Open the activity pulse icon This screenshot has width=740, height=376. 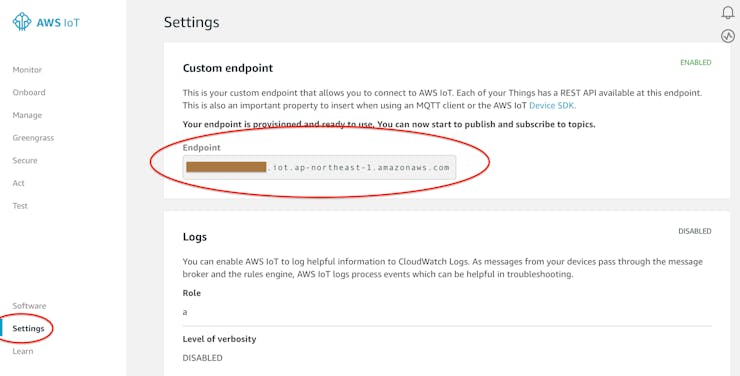728,36
